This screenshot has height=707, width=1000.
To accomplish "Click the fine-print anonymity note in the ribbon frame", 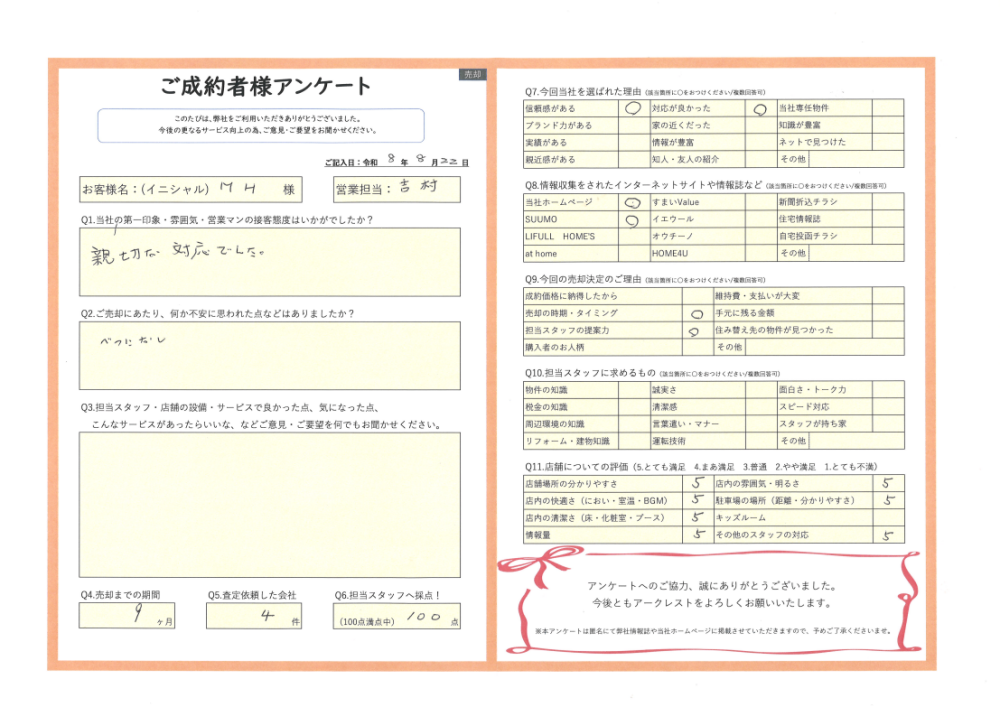I will point(712,631).
